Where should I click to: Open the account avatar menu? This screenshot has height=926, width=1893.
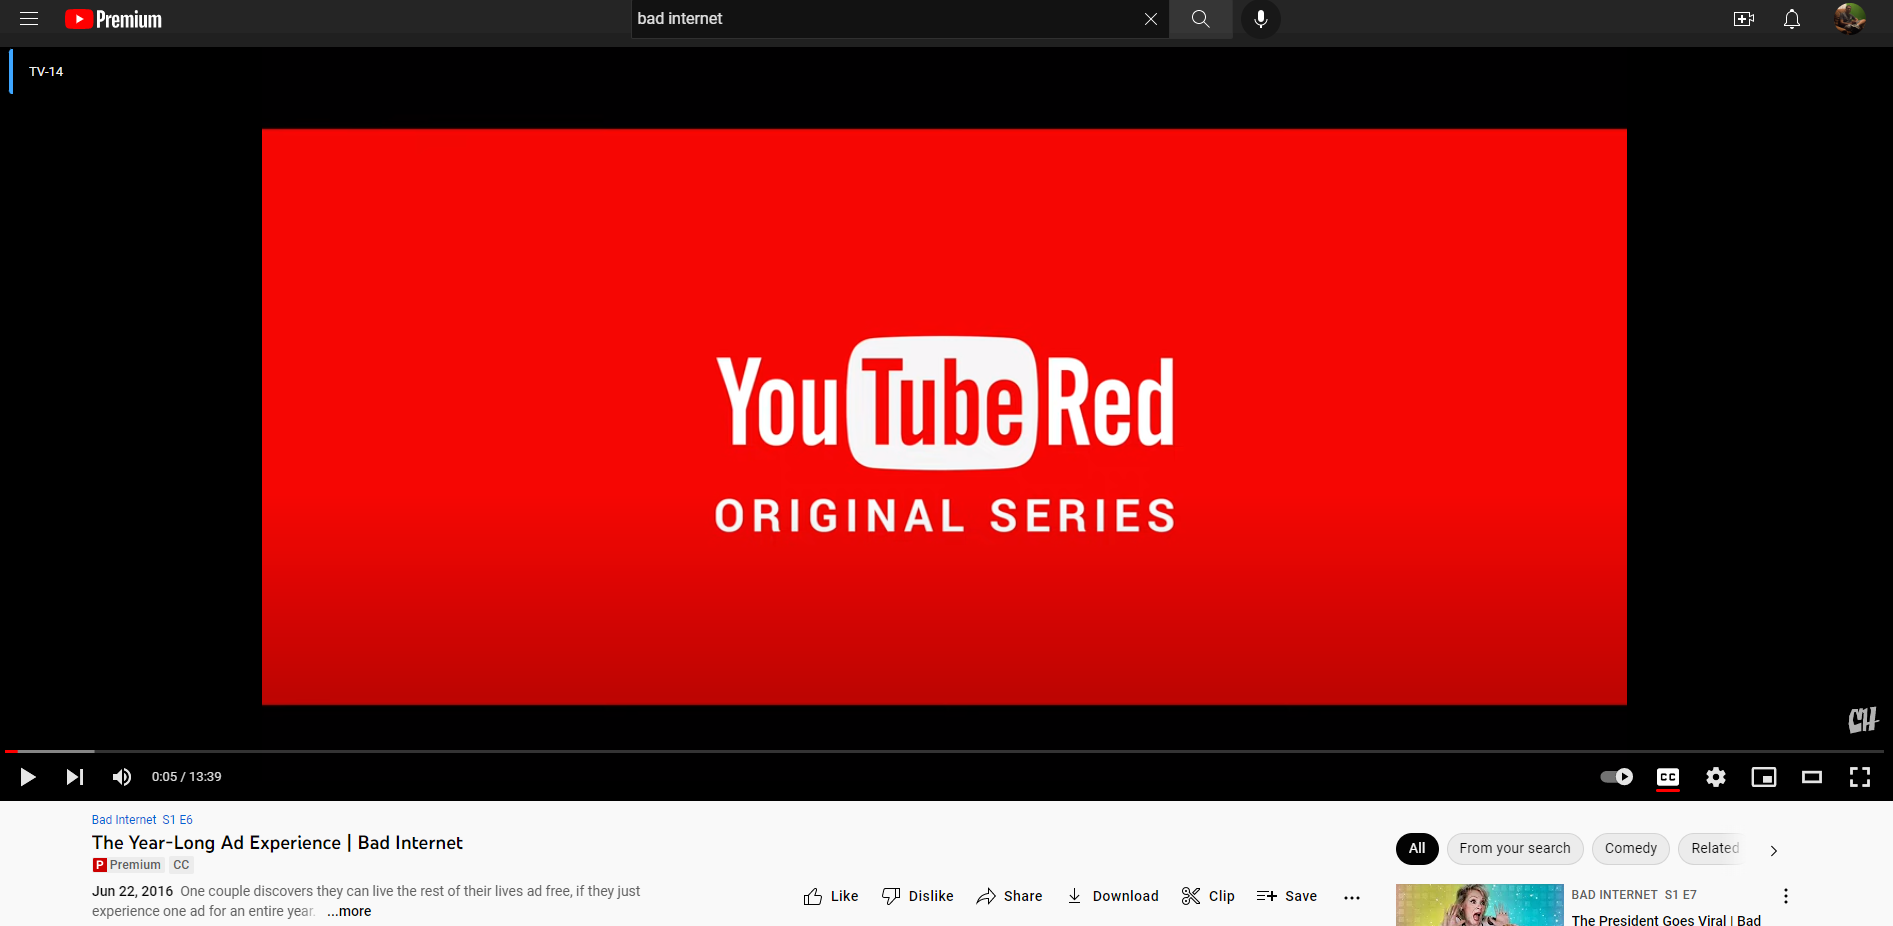tap(1850, 19)
